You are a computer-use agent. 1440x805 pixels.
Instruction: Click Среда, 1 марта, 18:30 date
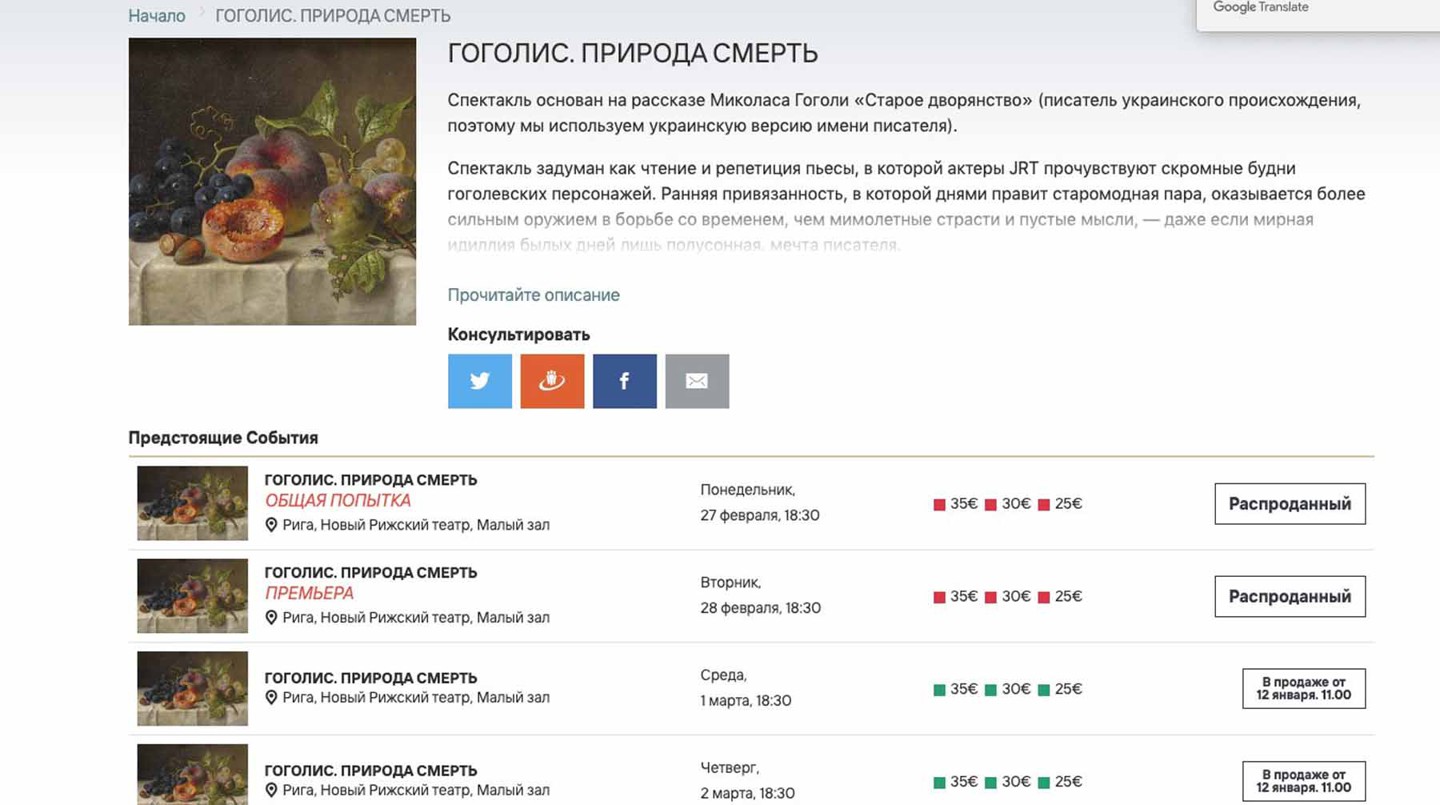(x=746, y=688)
